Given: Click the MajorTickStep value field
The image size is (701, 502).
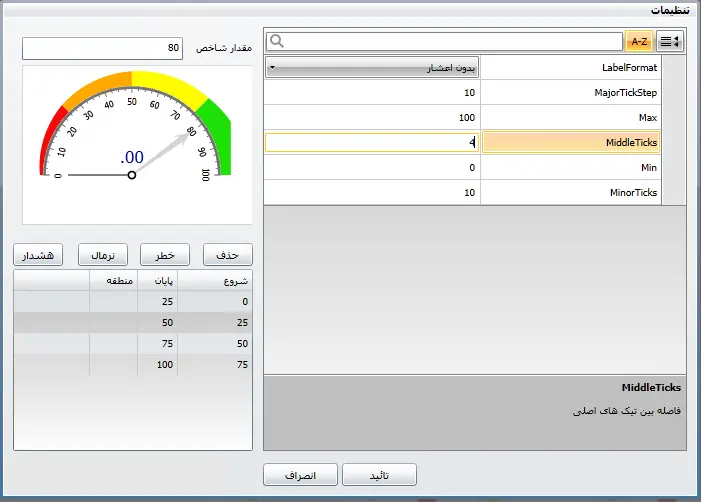Looking at the screenshot, I should pyautogui.click(x=372, y=92).
